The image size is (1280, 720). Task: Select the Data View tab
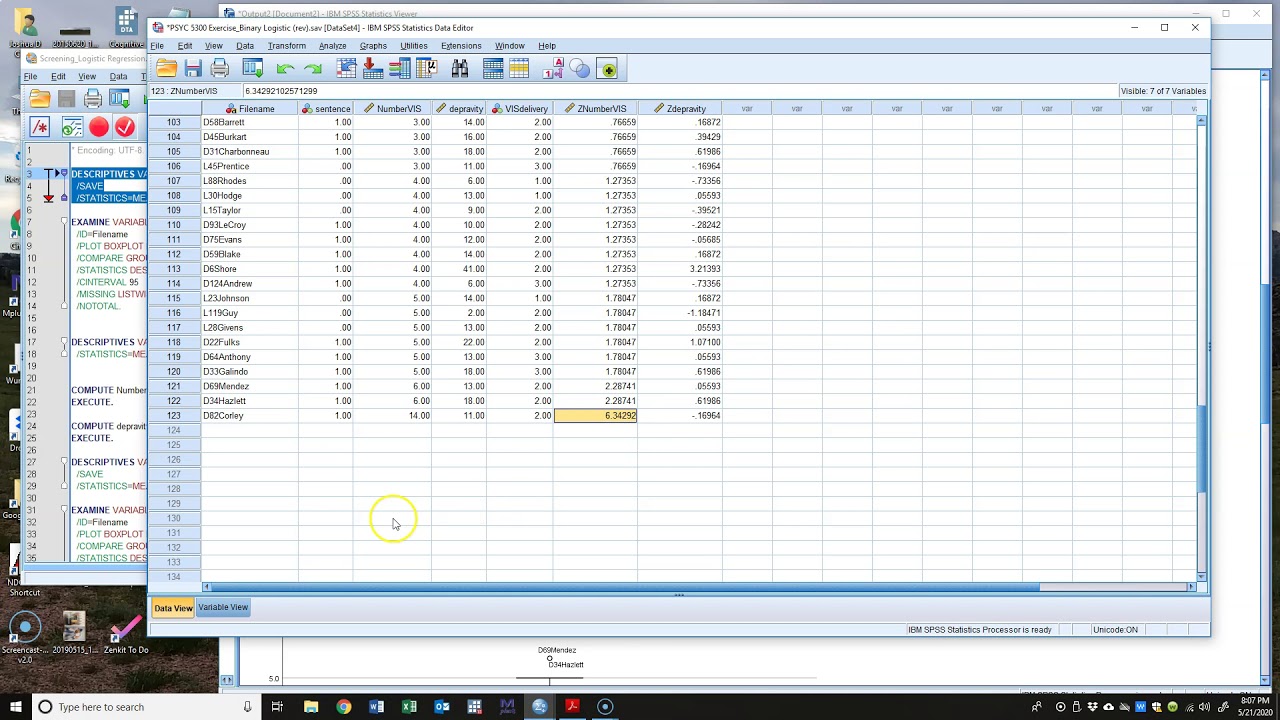coord(173,608)
